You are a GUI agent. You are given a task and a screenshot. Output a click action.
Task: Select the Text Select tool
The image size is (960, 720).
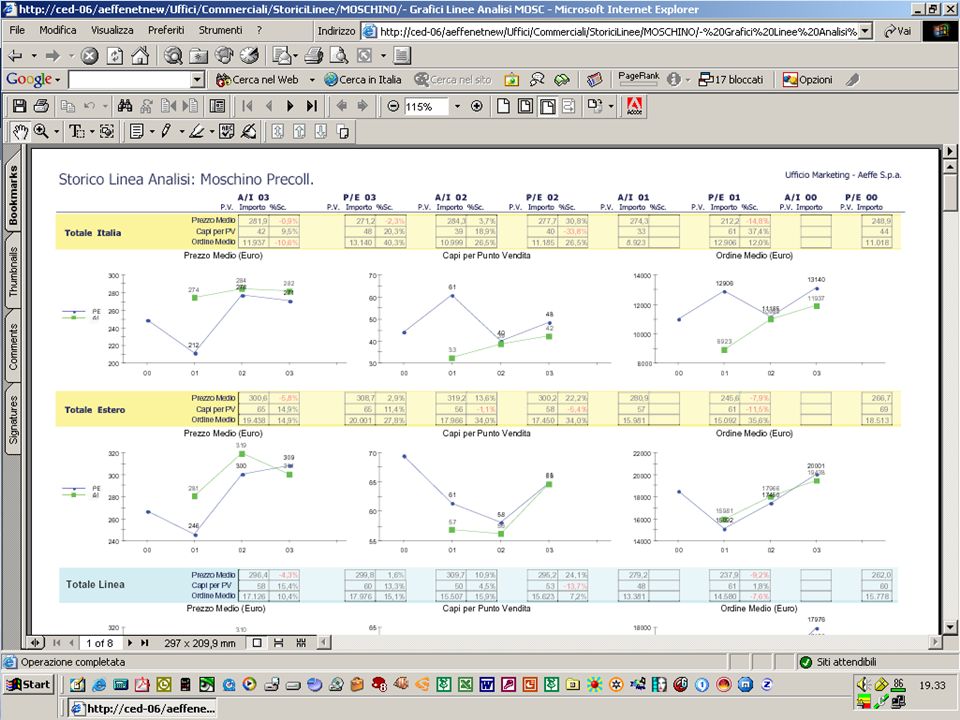coord(77,131)
